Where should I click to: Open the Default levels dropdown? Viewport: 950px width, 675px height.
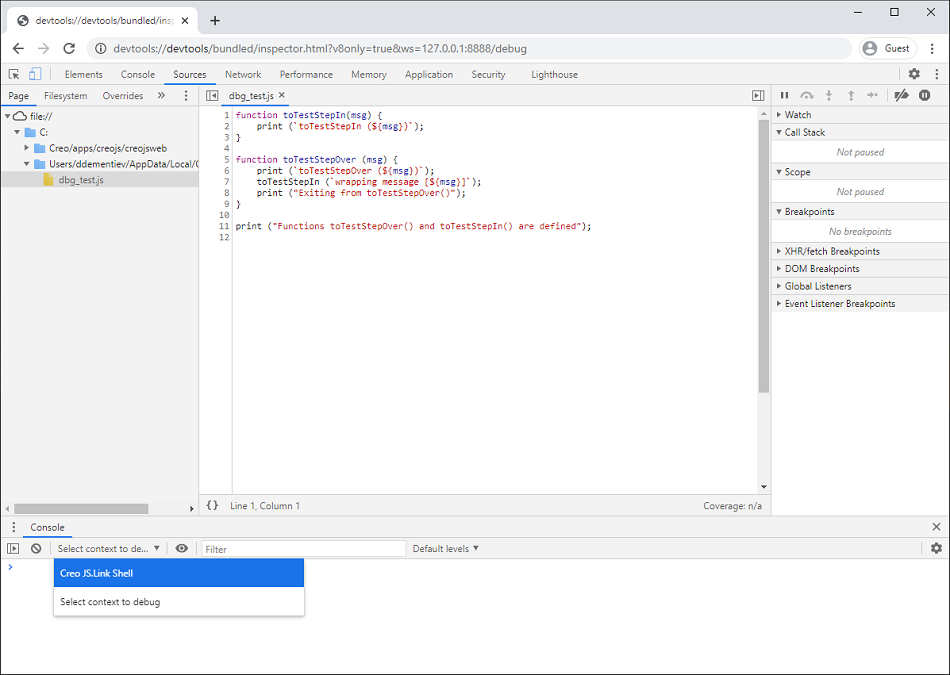click(446, 548)
